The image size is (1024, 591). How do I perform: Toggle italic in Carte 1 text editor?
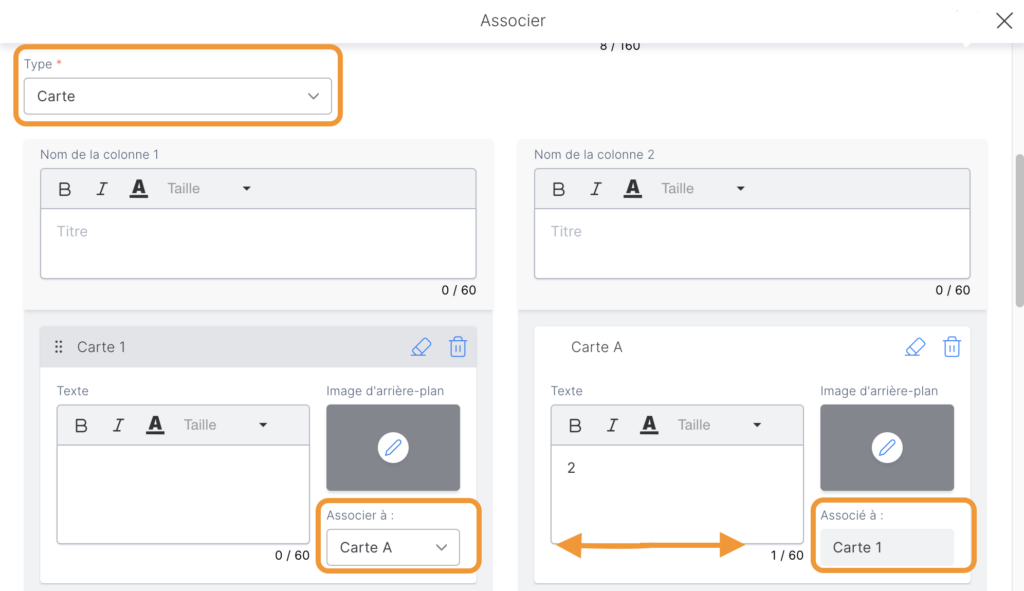click(x=118, y=425)
